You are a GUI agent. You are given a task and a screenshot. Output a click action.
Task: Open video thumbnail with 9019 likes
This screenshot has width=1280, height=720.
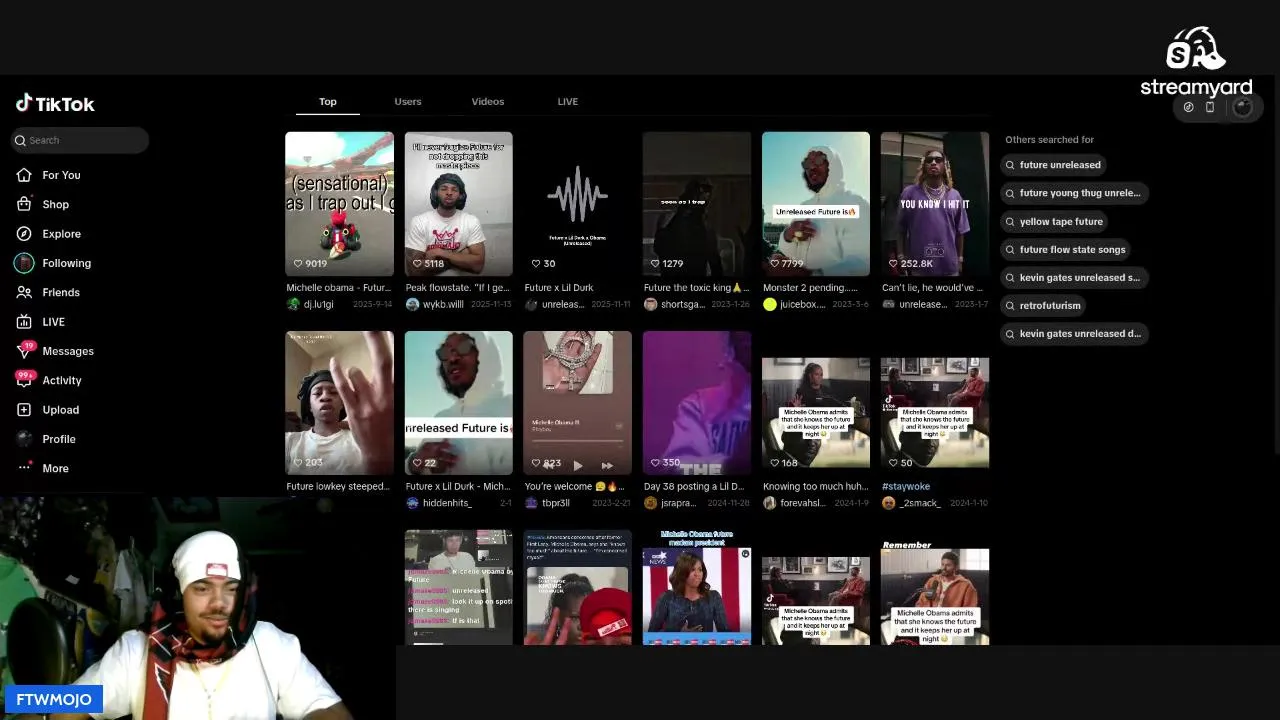click(x=339, y=204)
